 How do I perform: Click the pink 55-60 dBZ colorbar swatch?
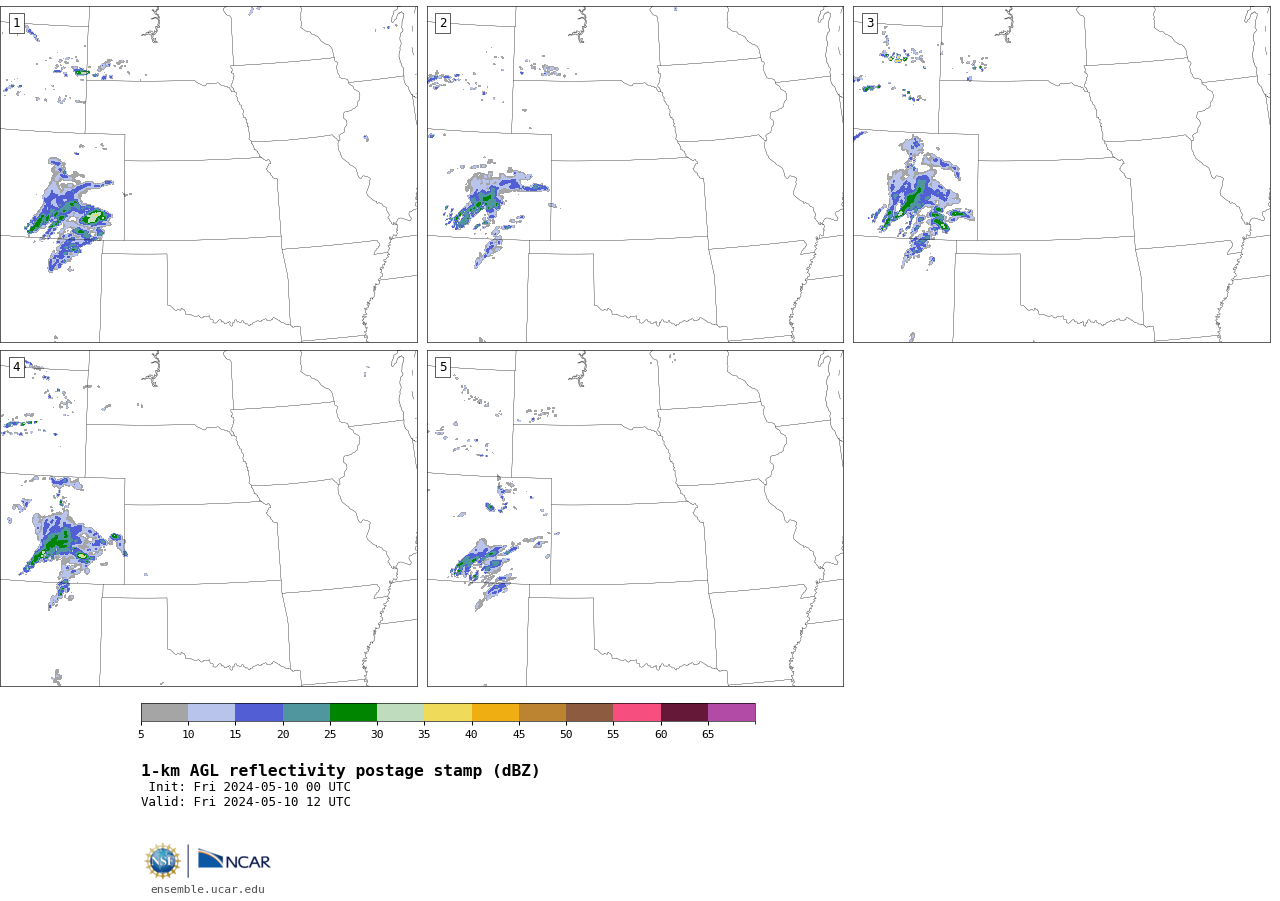(x=637, y=713)
